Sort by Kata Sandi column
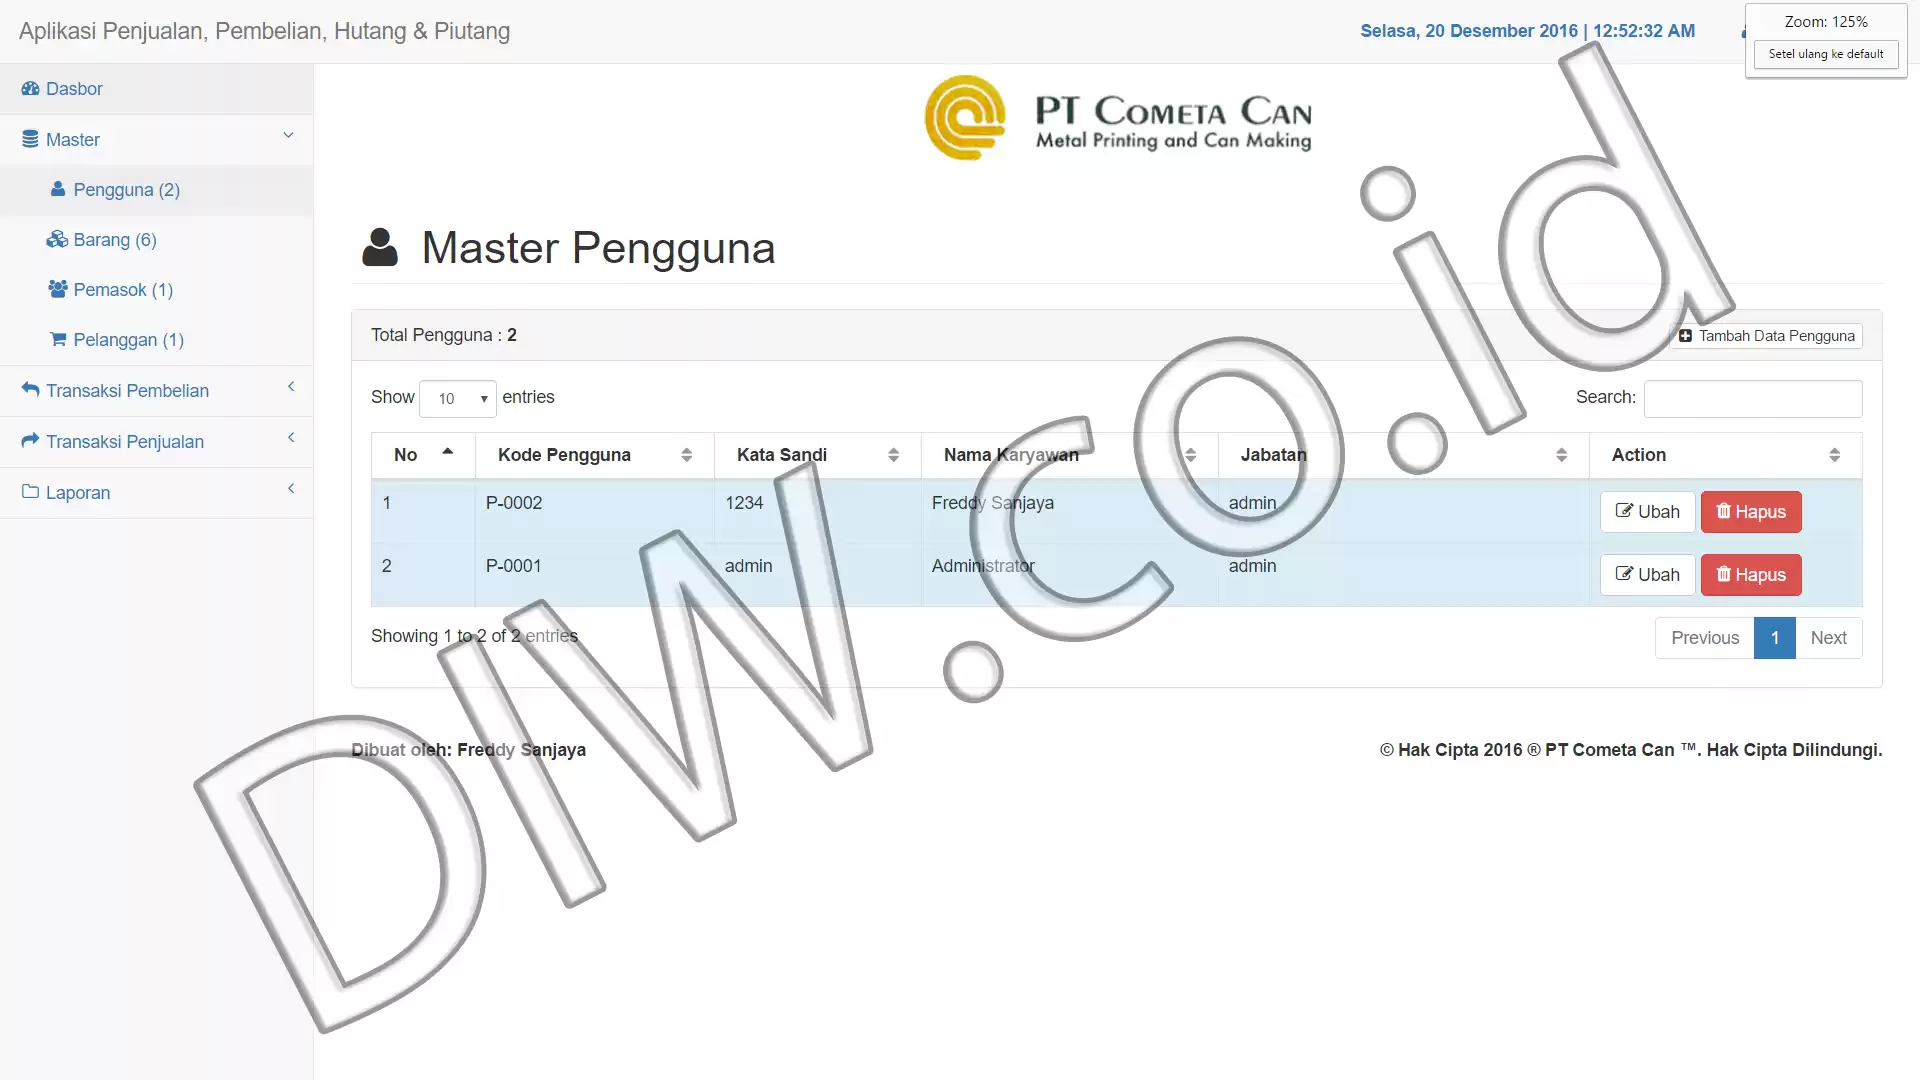This screenshot has width=1920, height=1080. [893, 455]
